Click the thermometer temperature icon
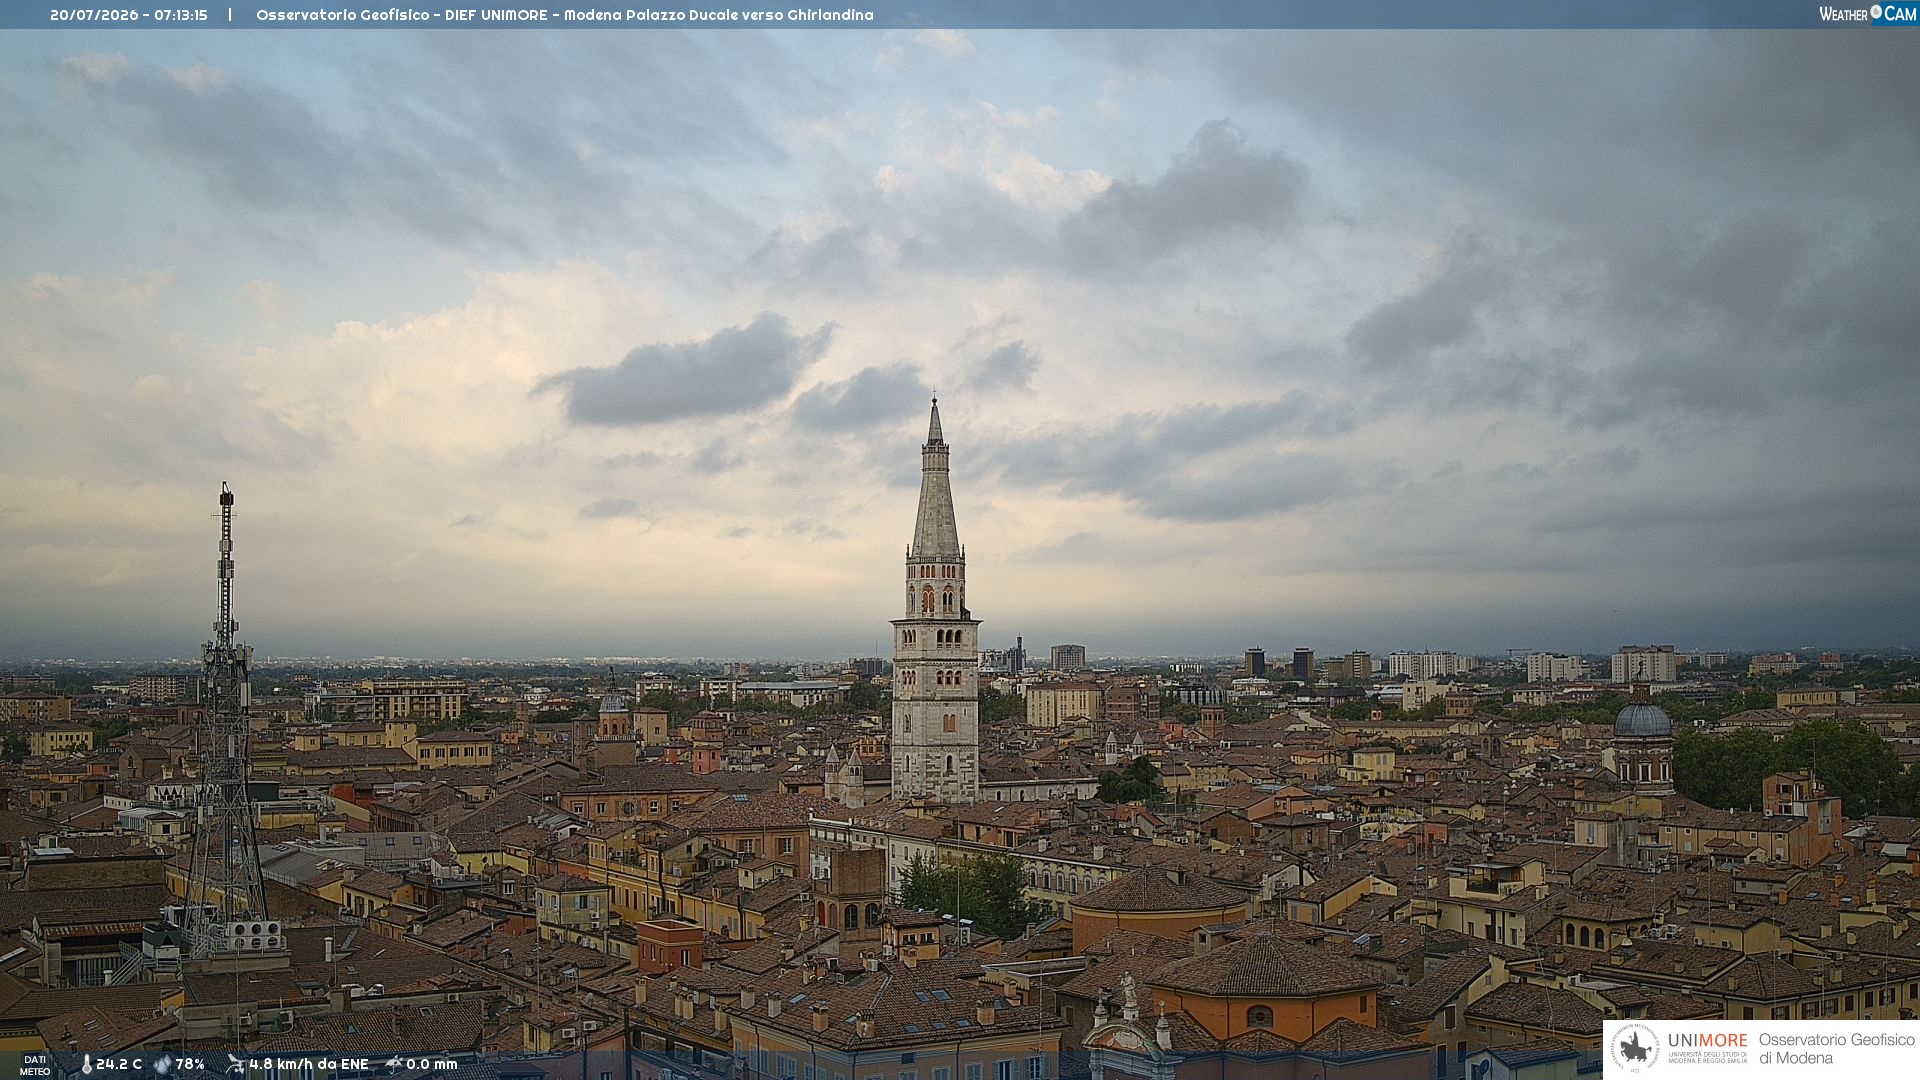The height and width of the screenshot is (1080, 1920). (x=86, y=1064)
